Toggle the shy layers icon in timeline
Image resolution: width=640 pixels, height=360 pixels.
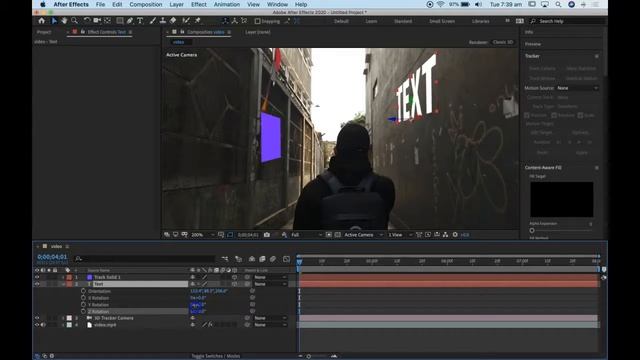252,259
